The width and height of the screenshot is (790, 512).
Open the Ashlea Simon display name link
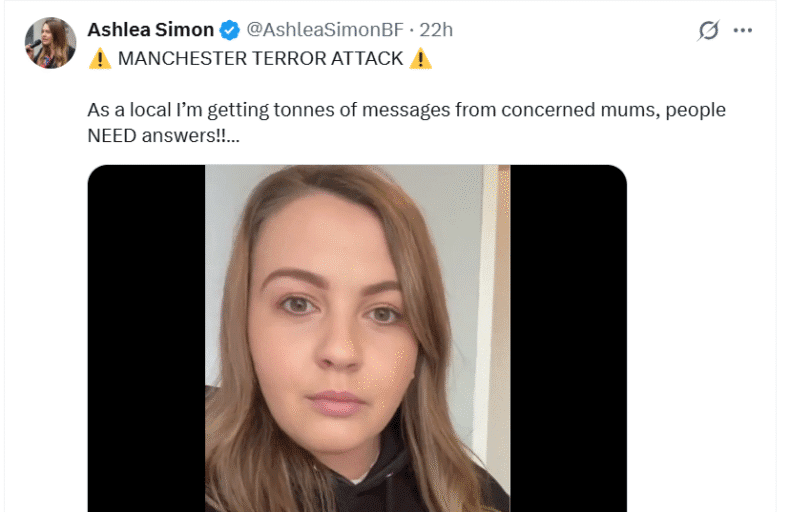pos(150,30)
